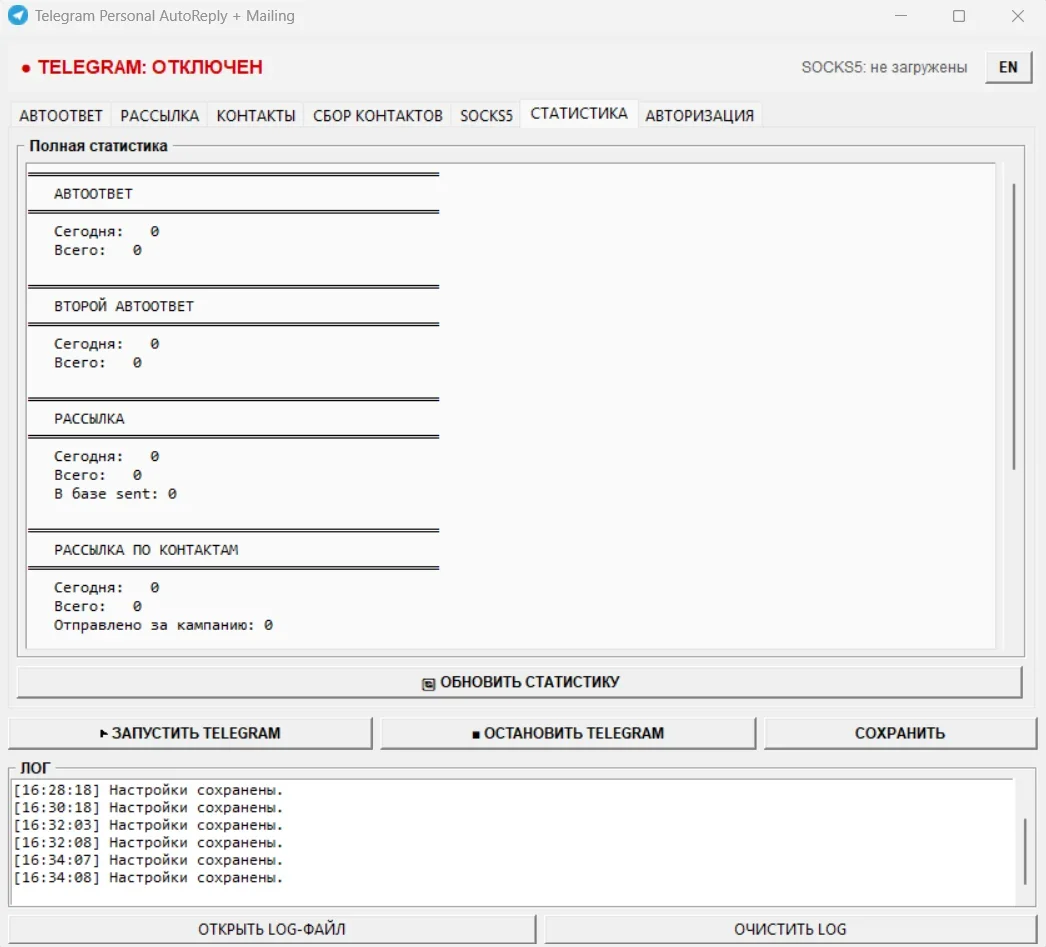Click the log entry at 16:32:03
Image resolution: width=1046 pixels, height=947 pixels.
pyautogui.click(x=148, y=825)
